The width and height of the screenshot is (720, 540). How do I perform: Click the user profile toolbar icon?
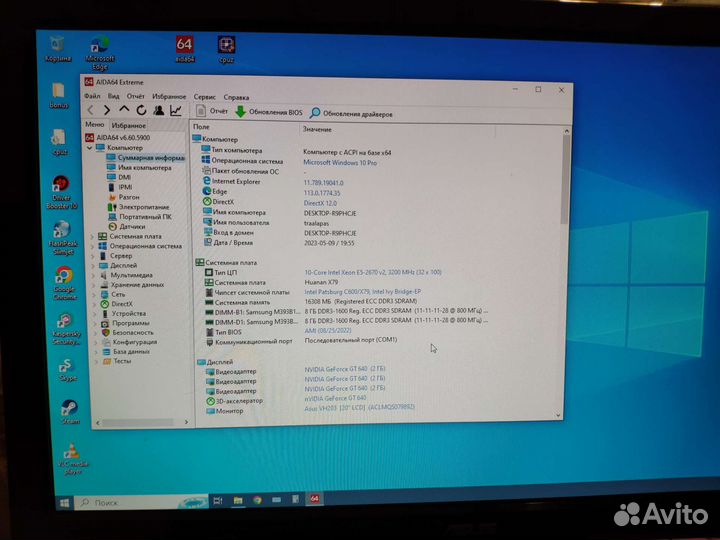[x=158, y=110]
